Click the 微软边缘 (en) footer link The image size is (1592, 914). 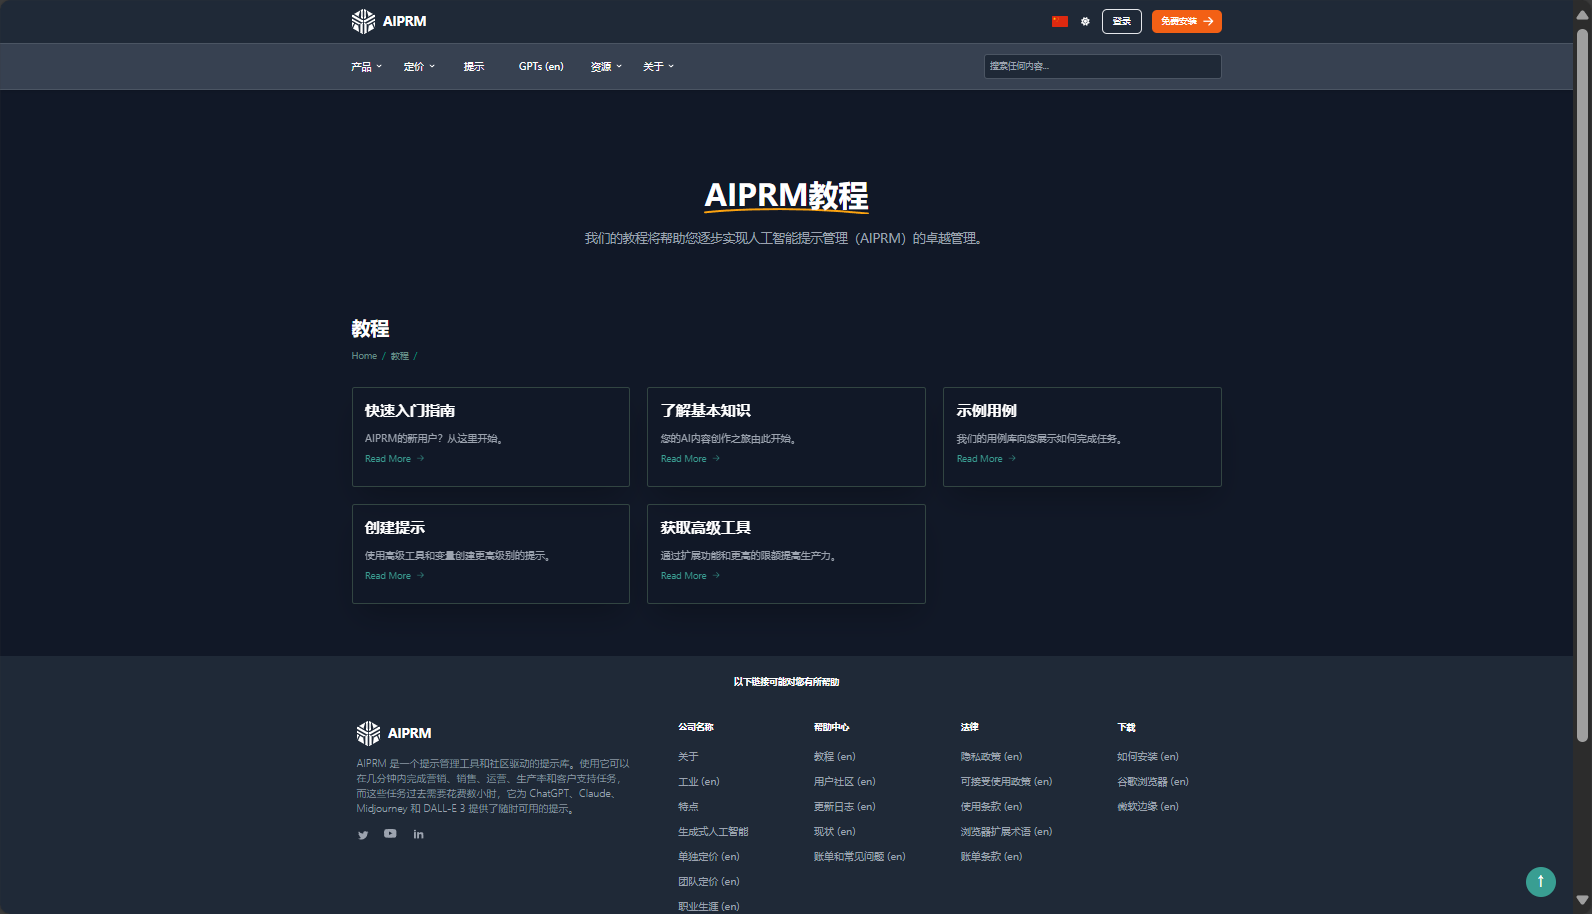1148,807
